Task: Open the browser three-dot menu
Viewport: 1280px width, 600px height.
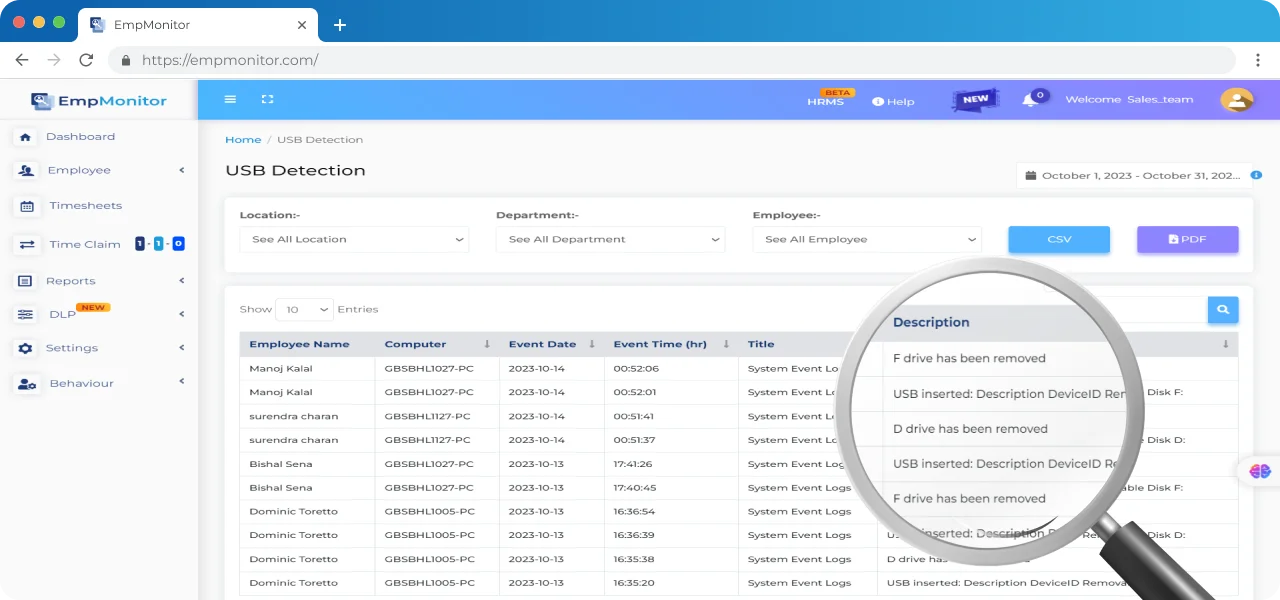Action: (1258, 60)
